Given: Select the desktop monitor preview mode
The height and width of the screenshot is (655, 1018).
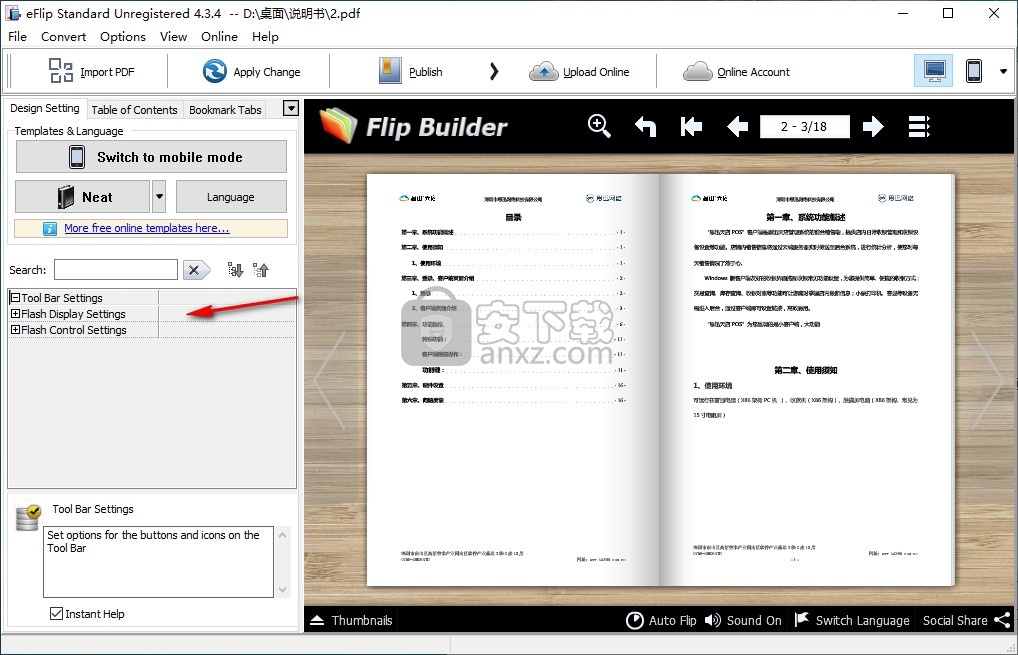Looking at the screenshot, I should pos(934,71).
